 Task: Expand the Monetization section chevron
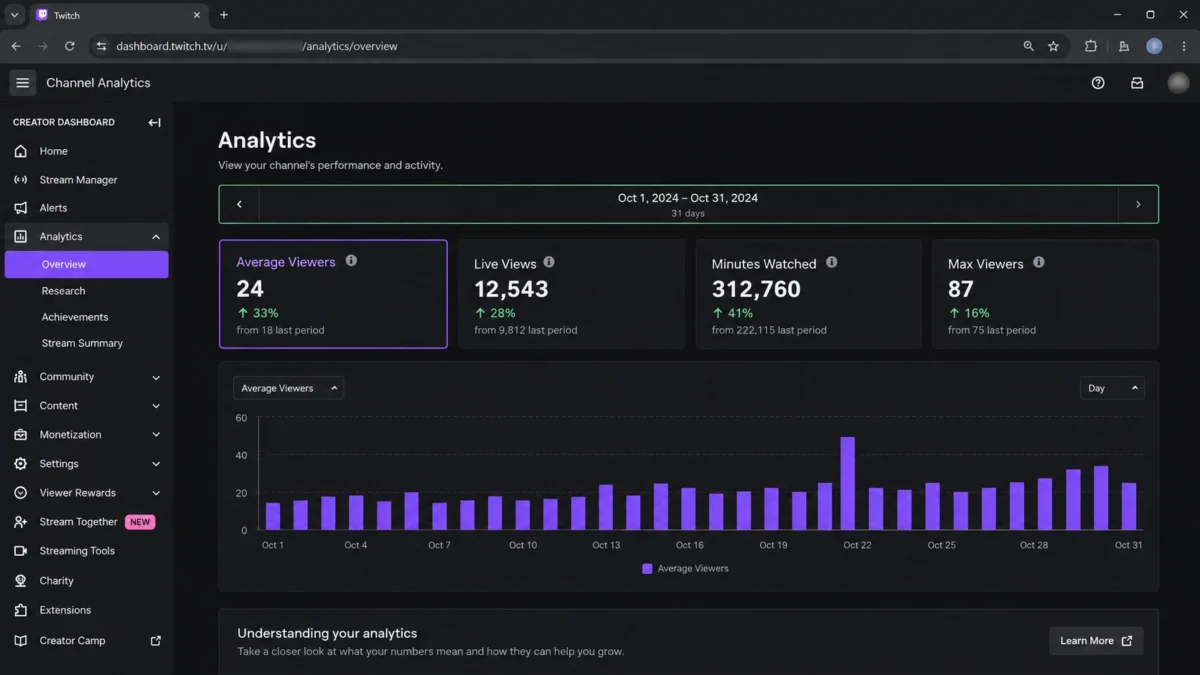(x=156, y=435)
